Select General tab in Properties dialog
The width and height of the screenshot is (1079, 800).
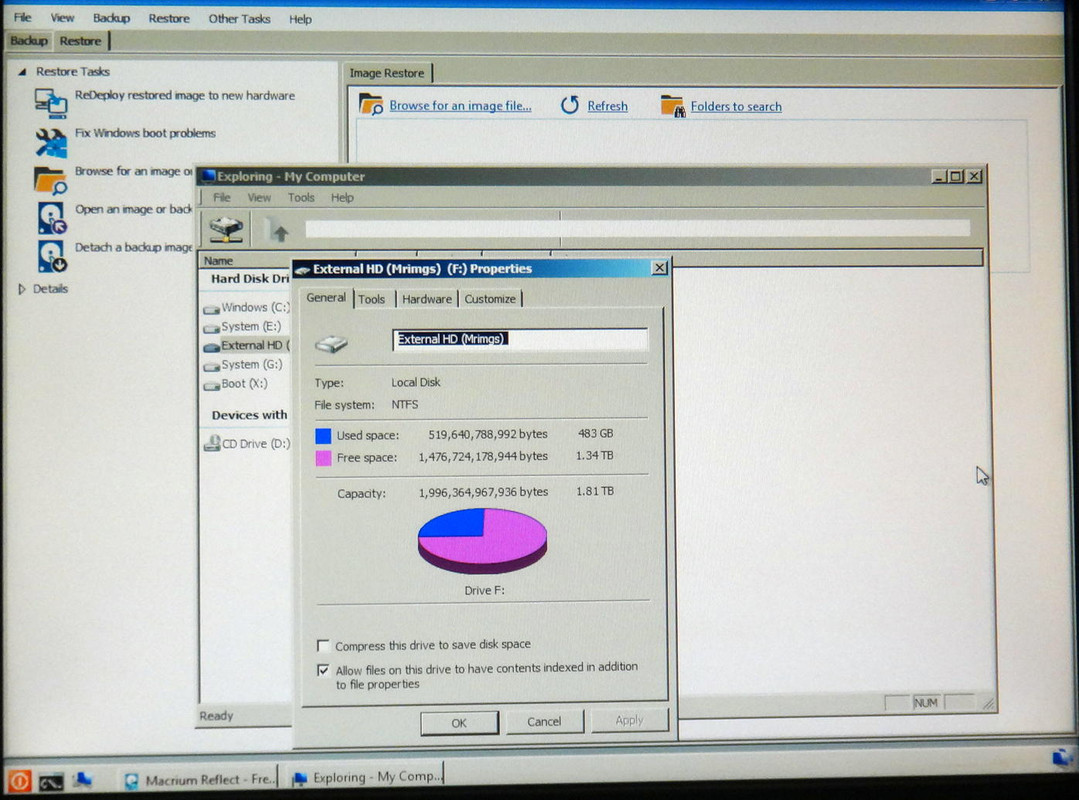click(326, 298)
